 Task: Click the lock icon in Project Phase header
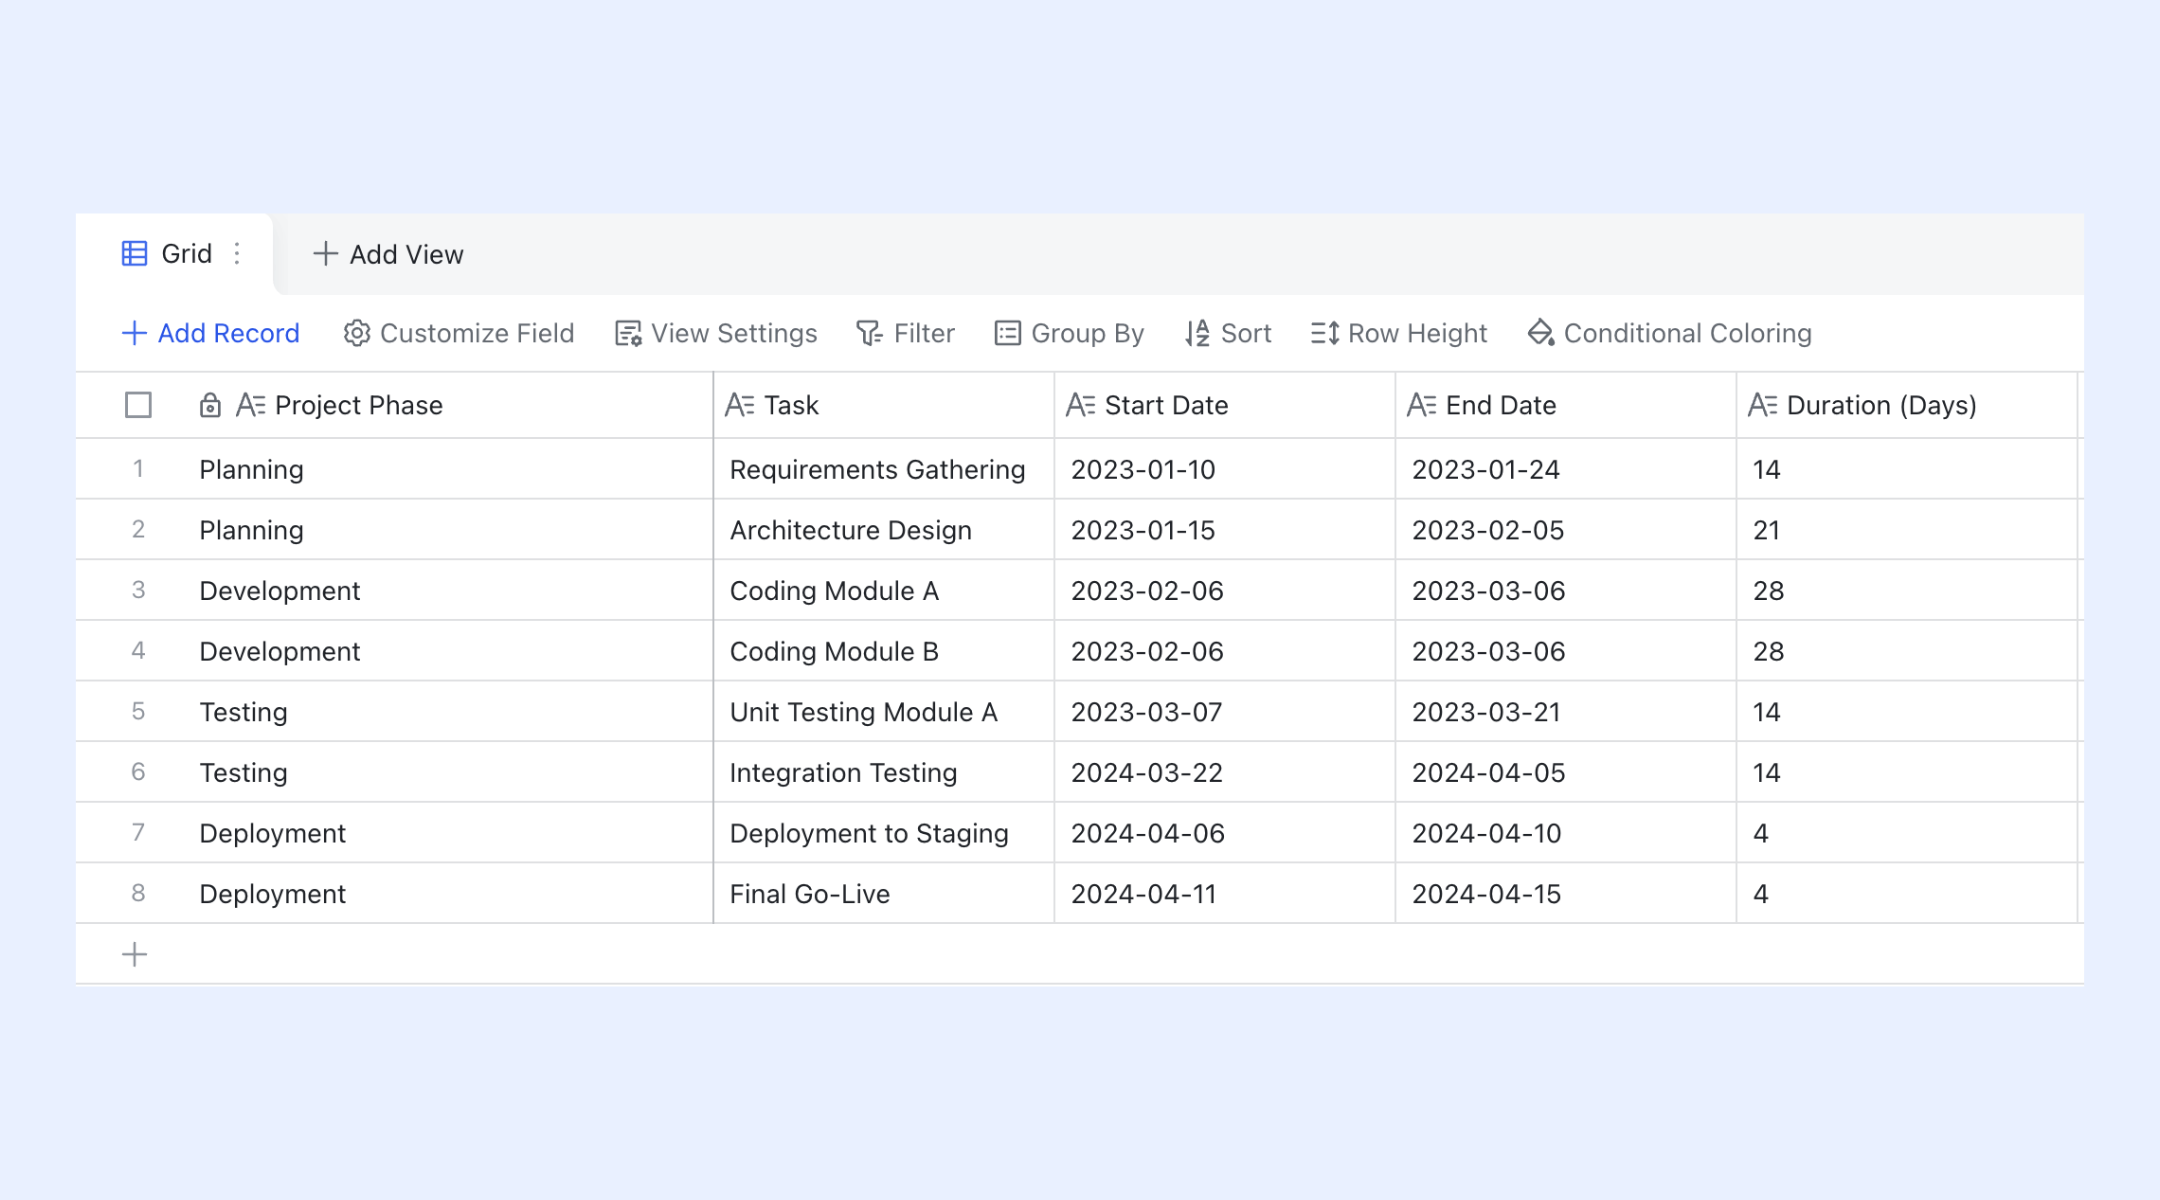pos(210,405)
